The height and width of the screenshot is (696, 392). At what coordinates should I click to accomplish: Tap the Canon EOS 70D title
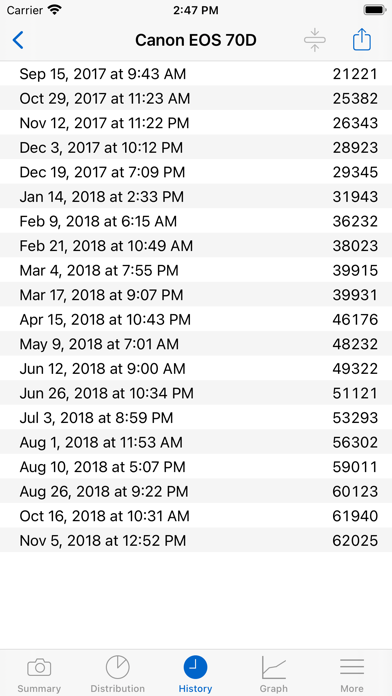tap(196, 40)
